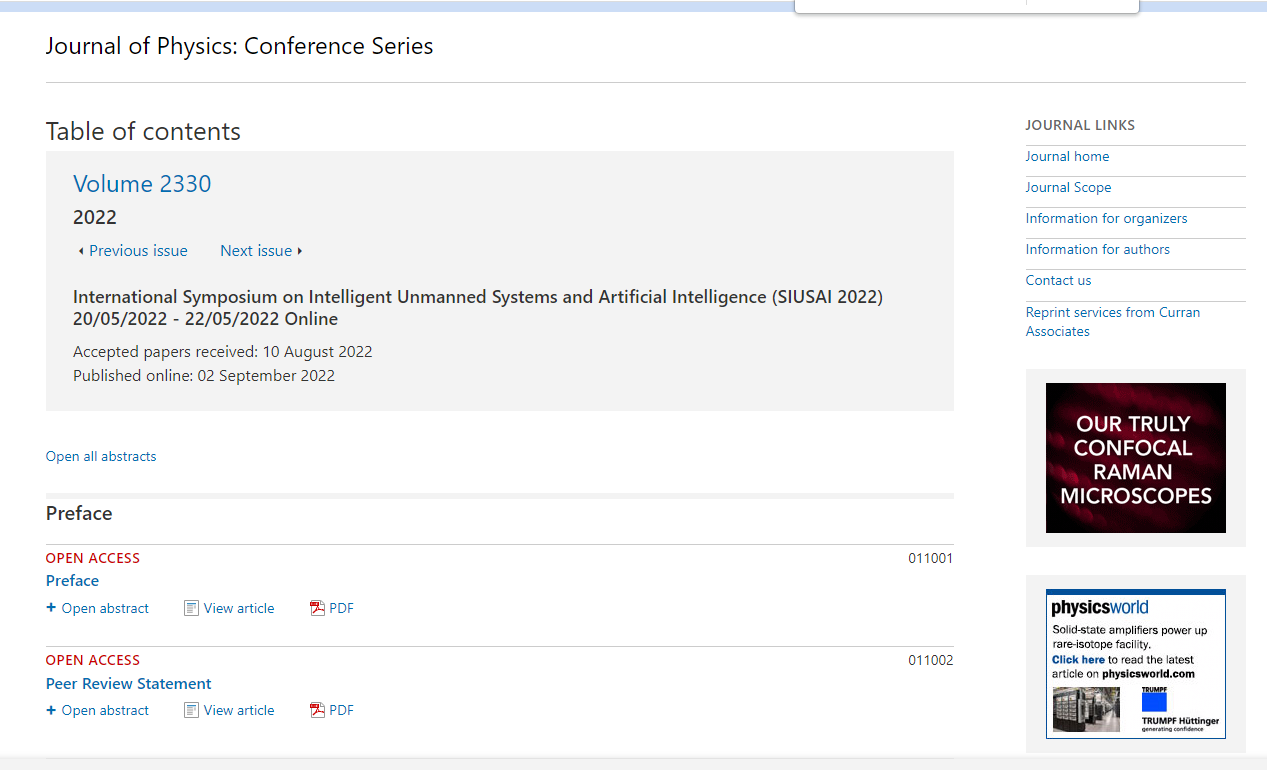Open Information for organizers link

tap(1106, 218)
